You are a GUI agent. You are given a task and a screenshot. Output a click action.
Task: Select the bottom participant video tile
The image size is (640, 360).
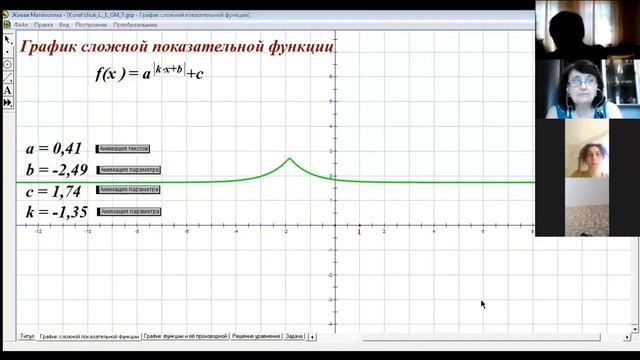click(587, 207)
